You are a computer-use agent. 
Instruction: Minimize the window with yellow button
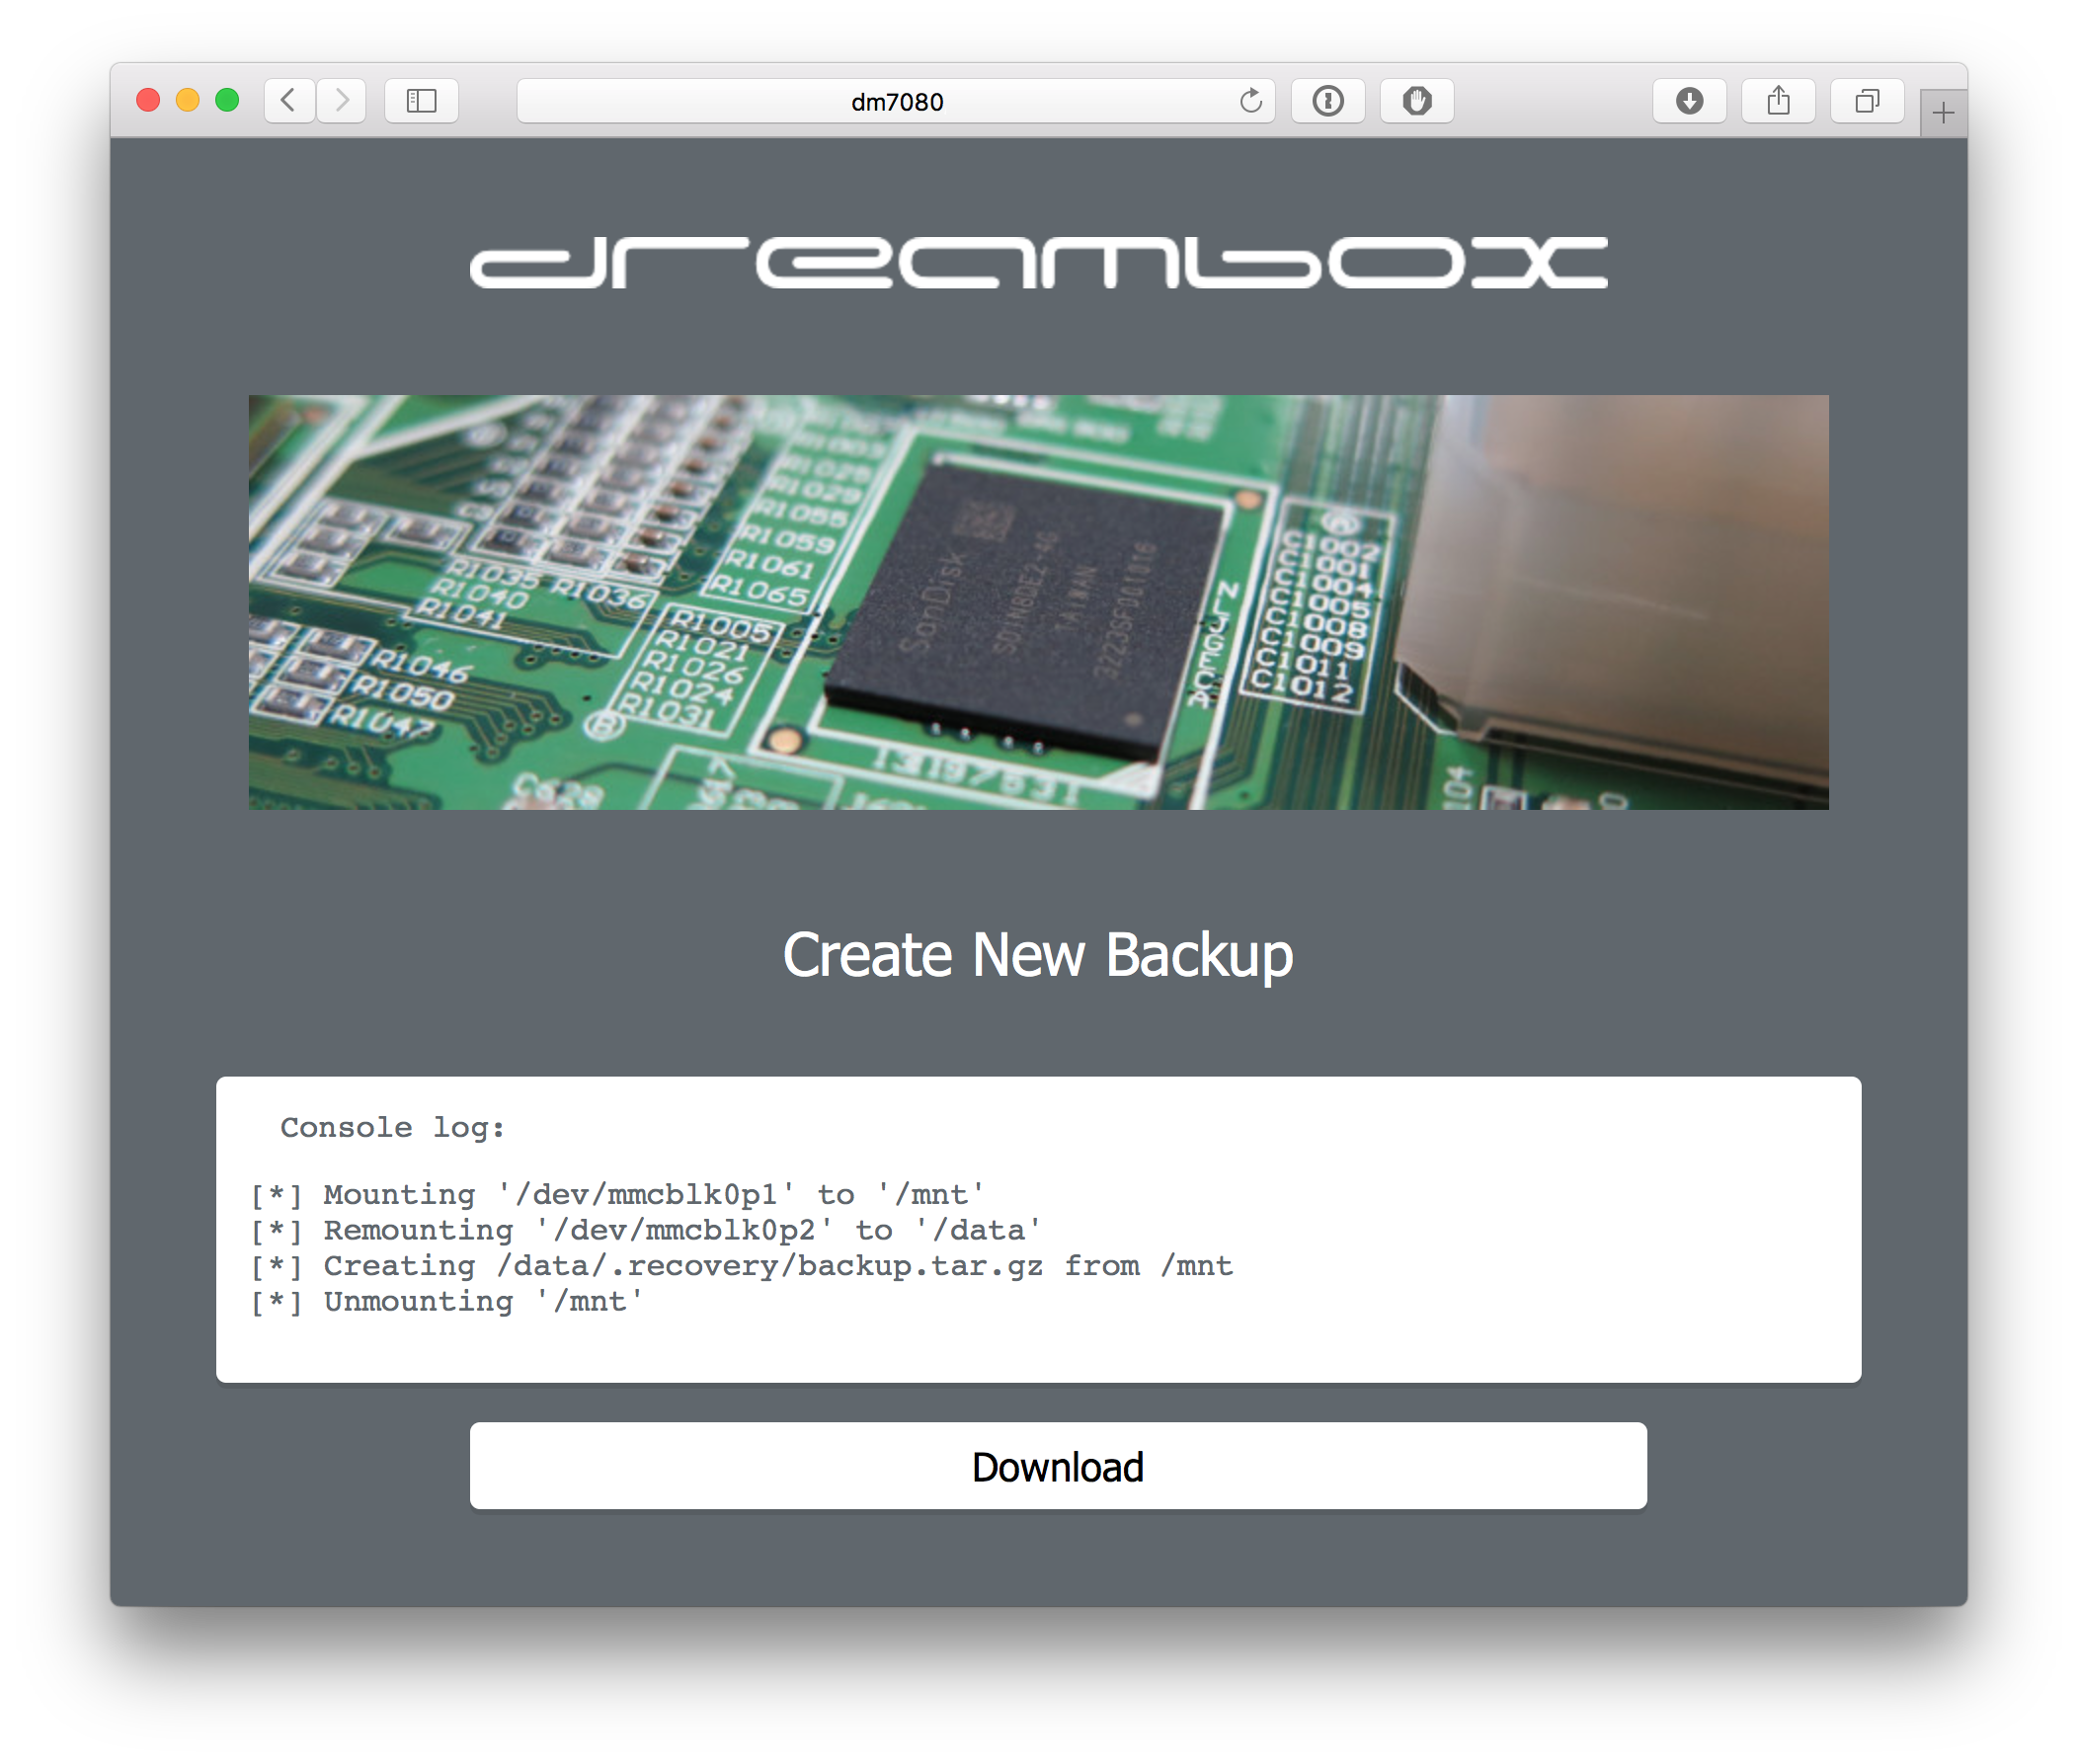click(187, 100)
